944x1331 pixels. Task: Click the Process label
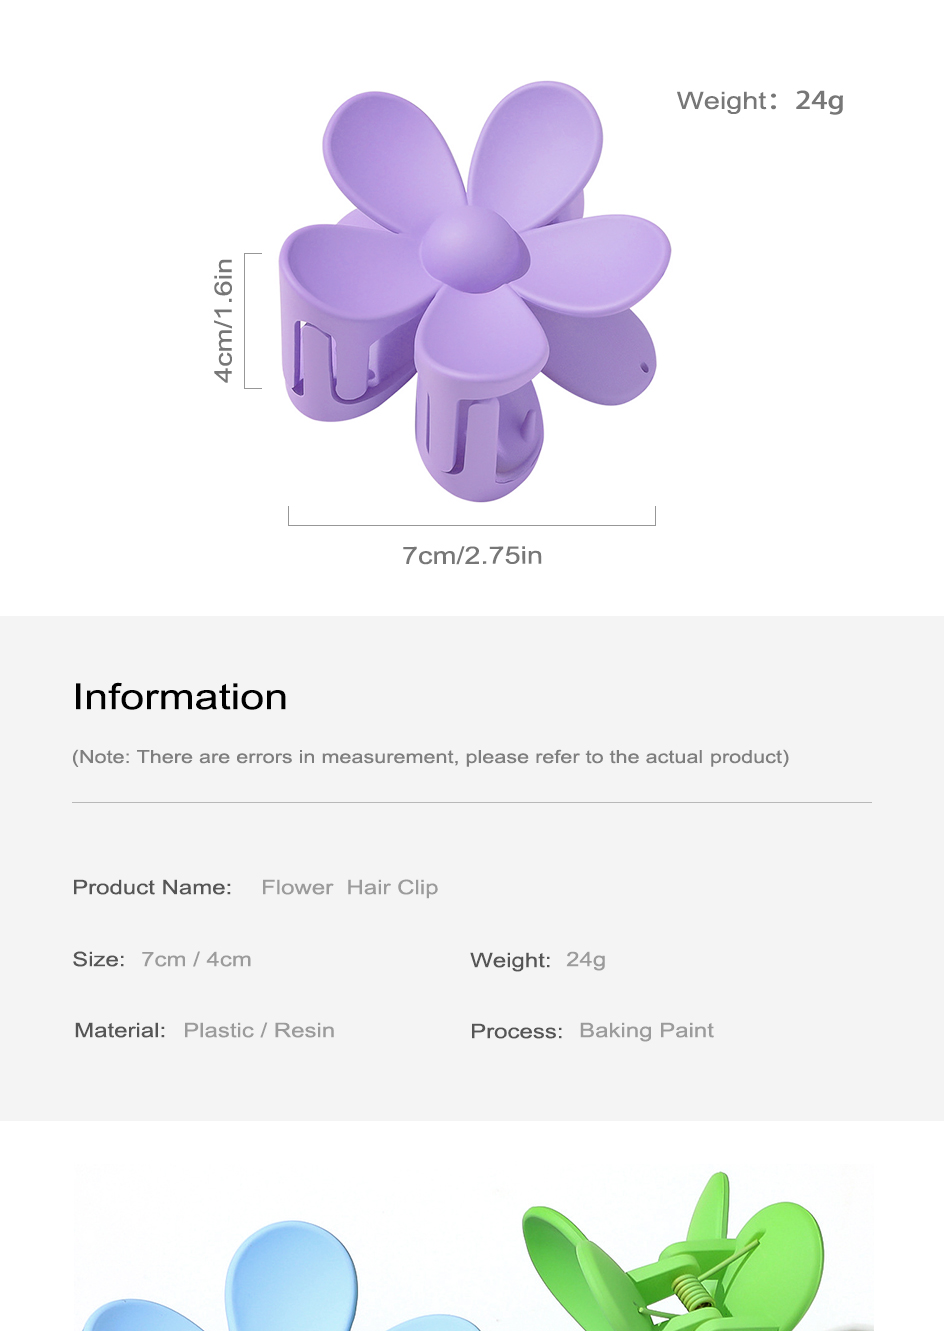click(x=517, y=1032)
